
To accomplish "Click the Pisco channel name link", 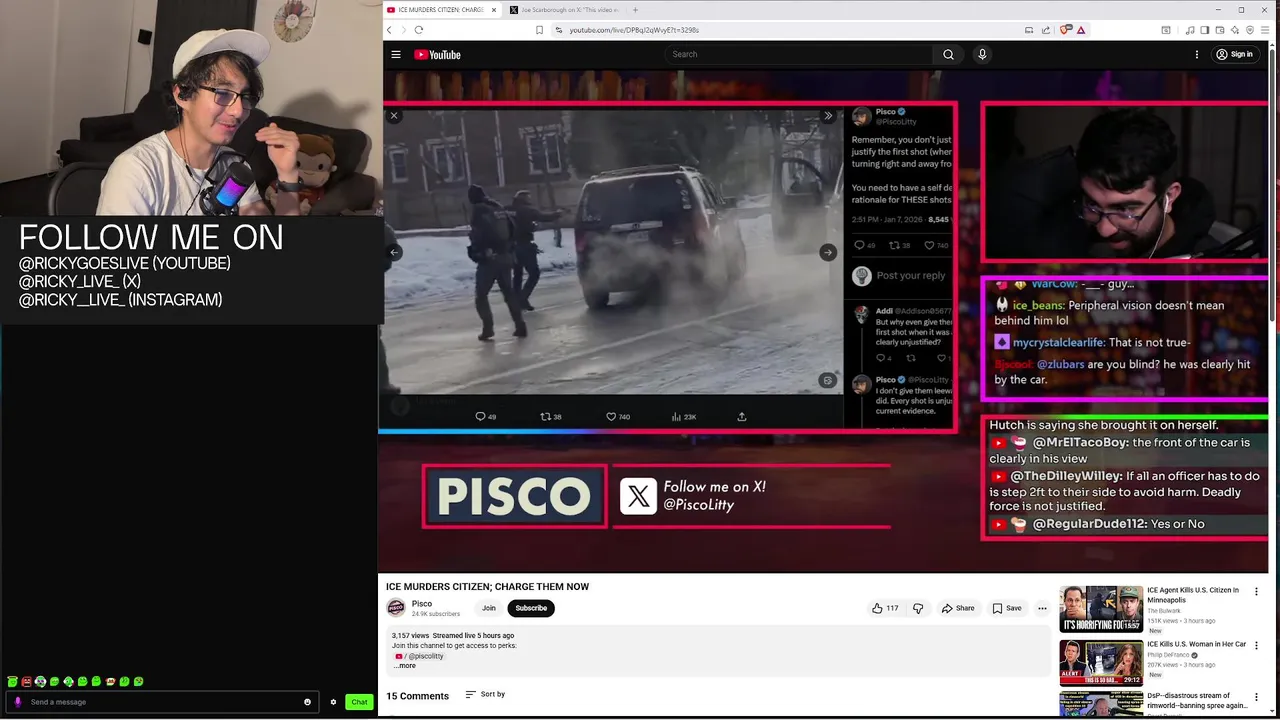I will pos(422,604).
